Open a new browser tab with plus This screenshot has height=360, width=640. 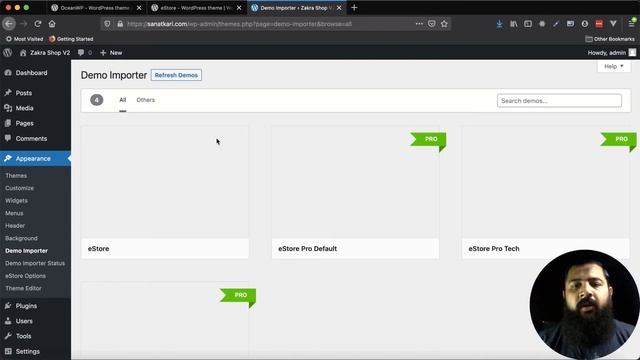pos(354,7)
